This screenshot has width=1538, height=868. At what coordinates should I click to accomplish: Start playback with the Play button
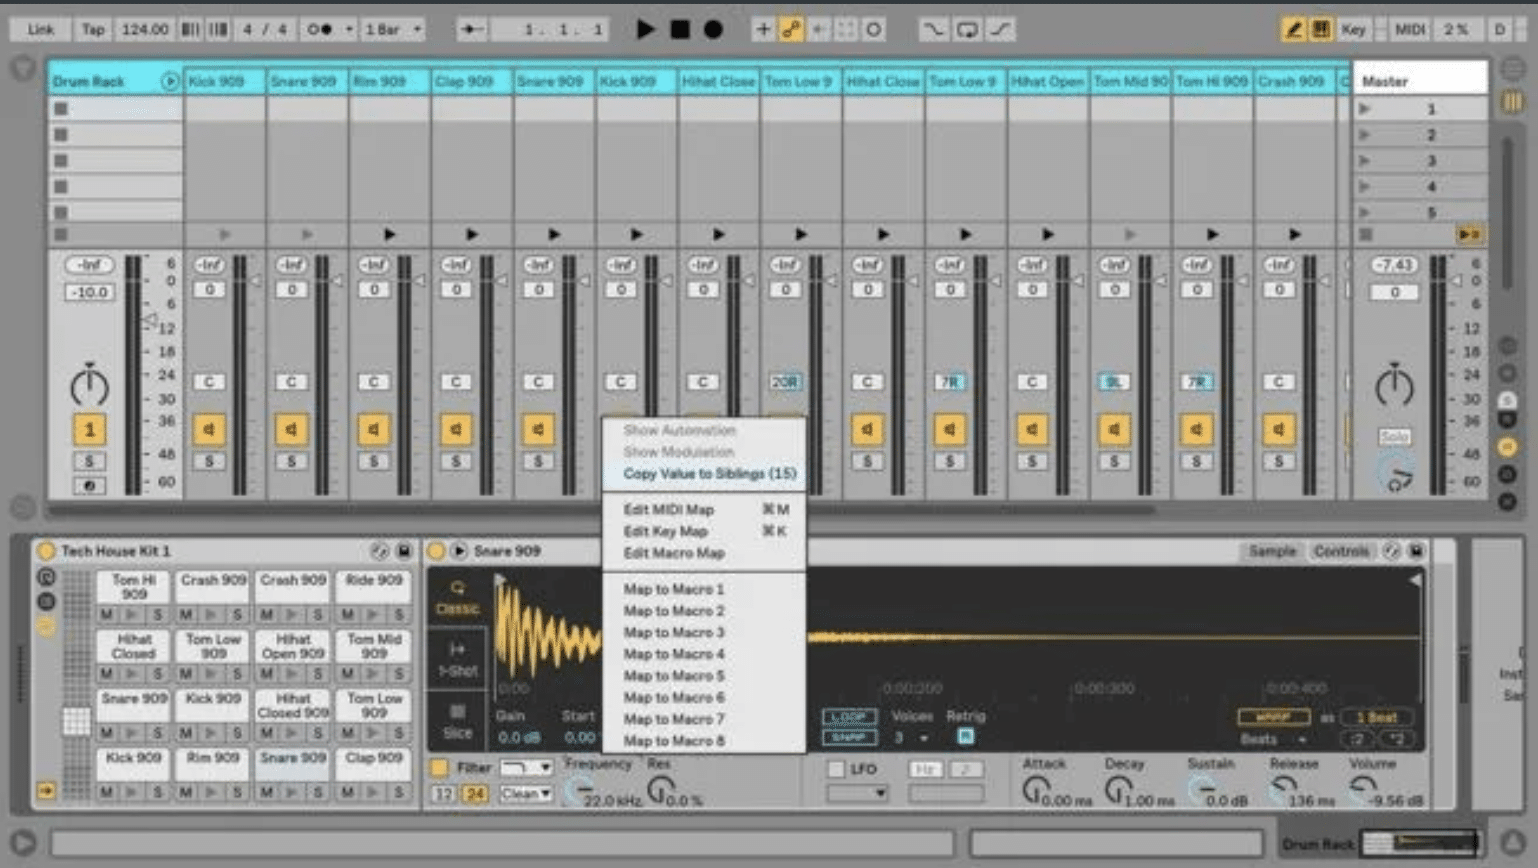pyautogui.click(x=645, y=29)
